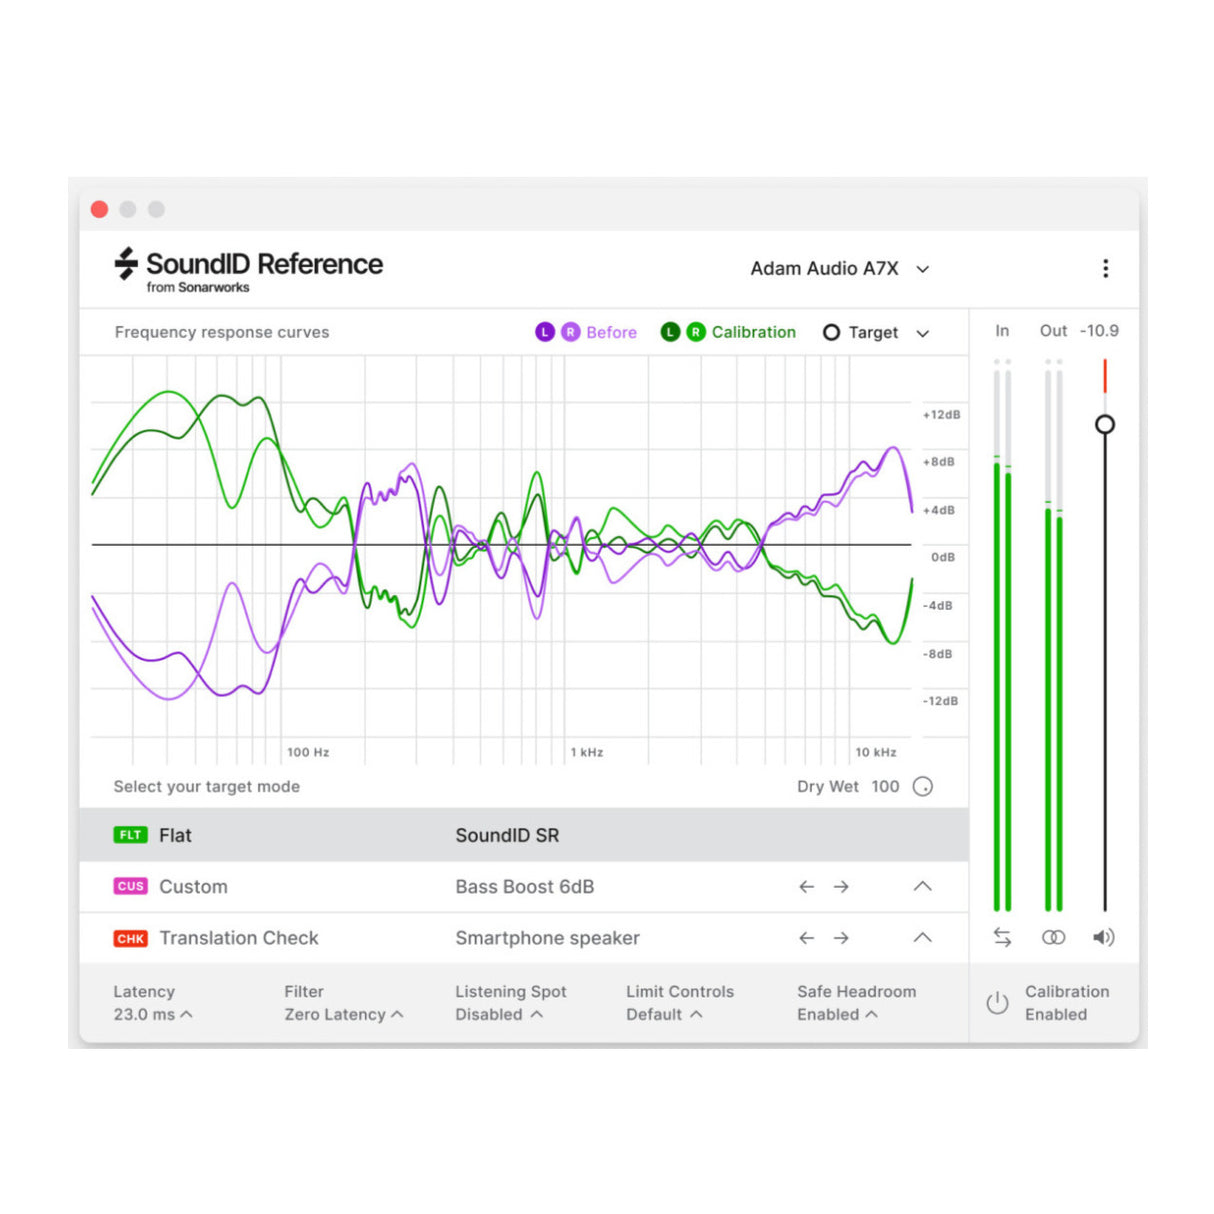Toggle the Target curve circle
This screenshot has width=1214, height=1214.
click(831, 332)
